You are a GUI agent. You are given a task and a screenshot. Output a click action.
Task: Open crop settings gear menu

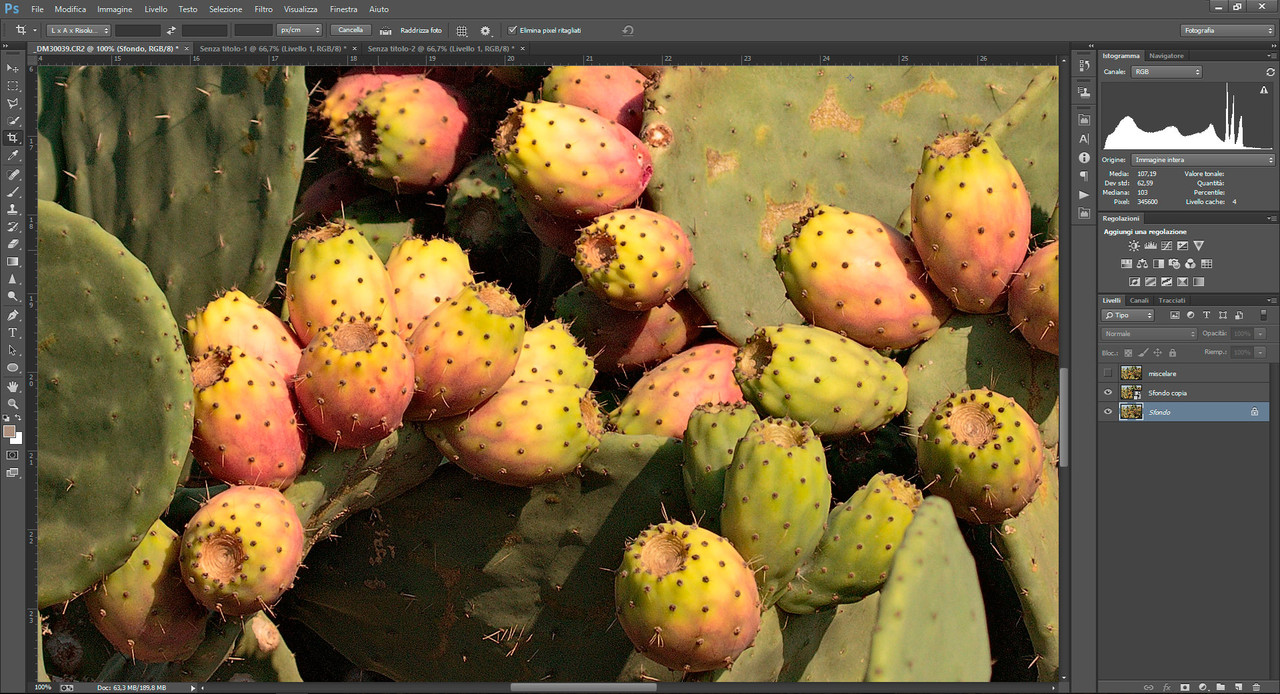[486, 30]
